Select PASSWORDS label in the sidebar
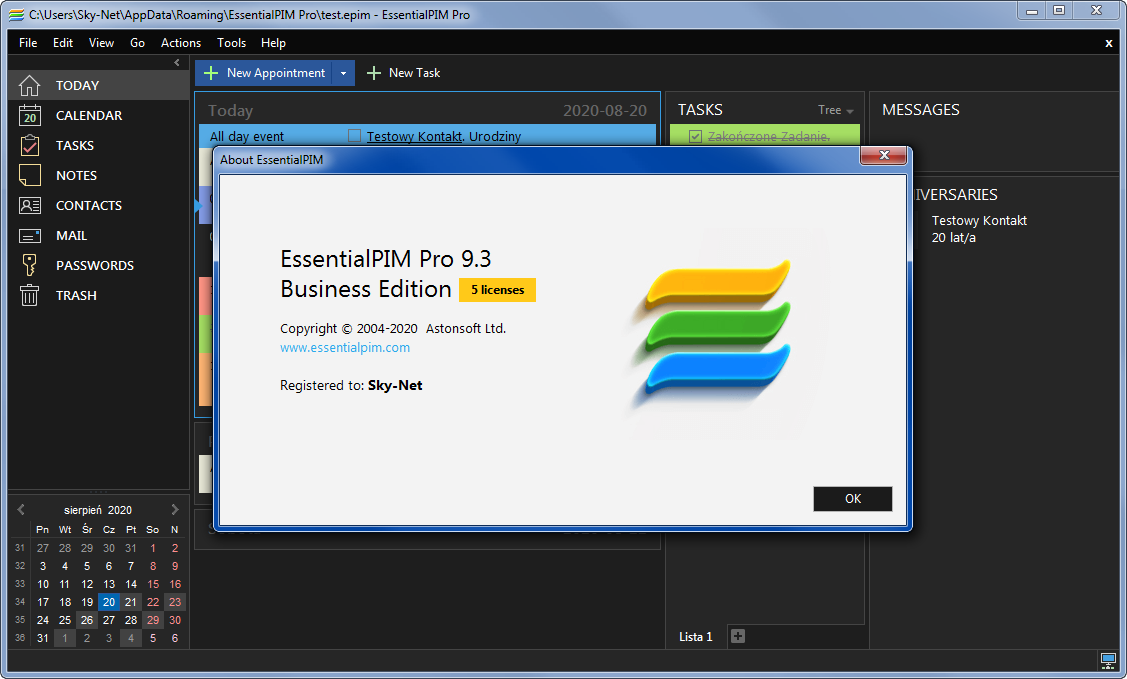1127x679 pixels. [95, 265]
